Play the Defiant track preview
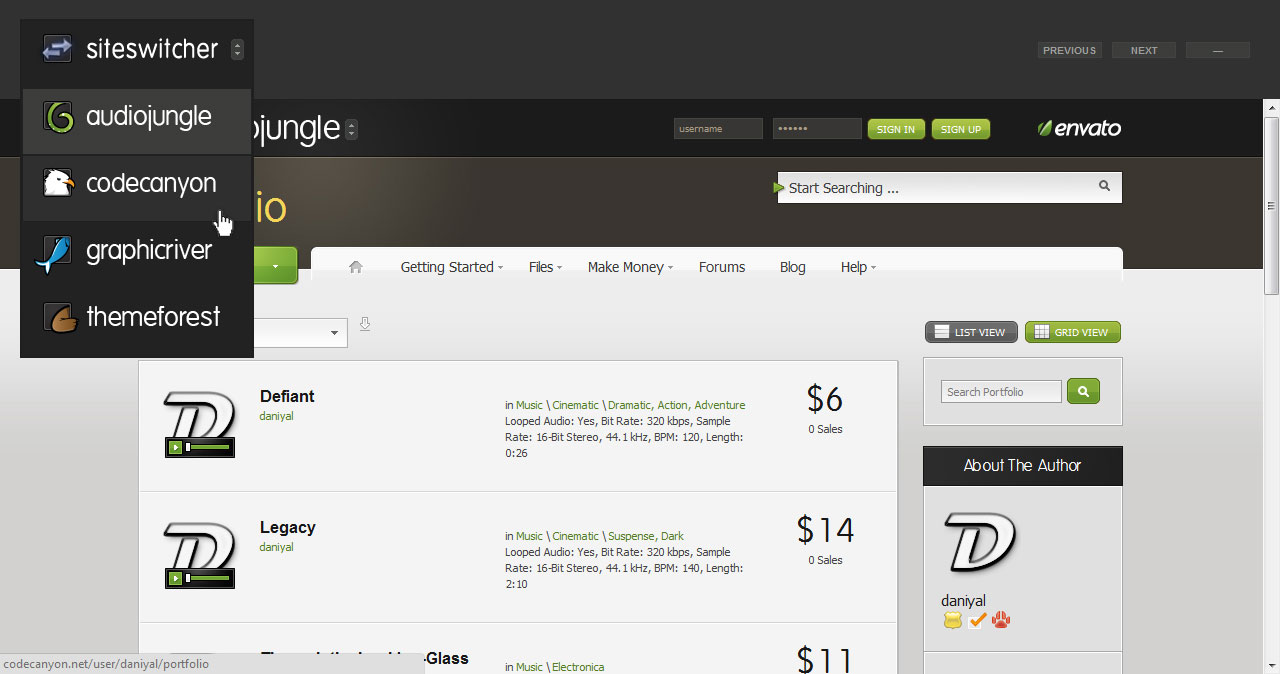 (175, 447)
